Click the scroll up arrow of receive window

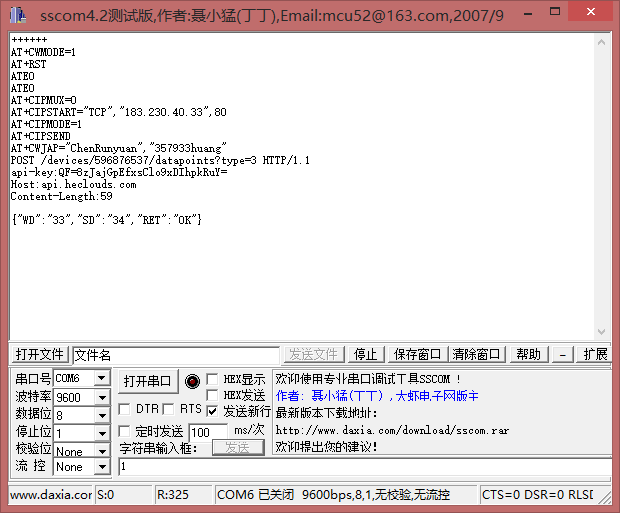tap(601, 42)
